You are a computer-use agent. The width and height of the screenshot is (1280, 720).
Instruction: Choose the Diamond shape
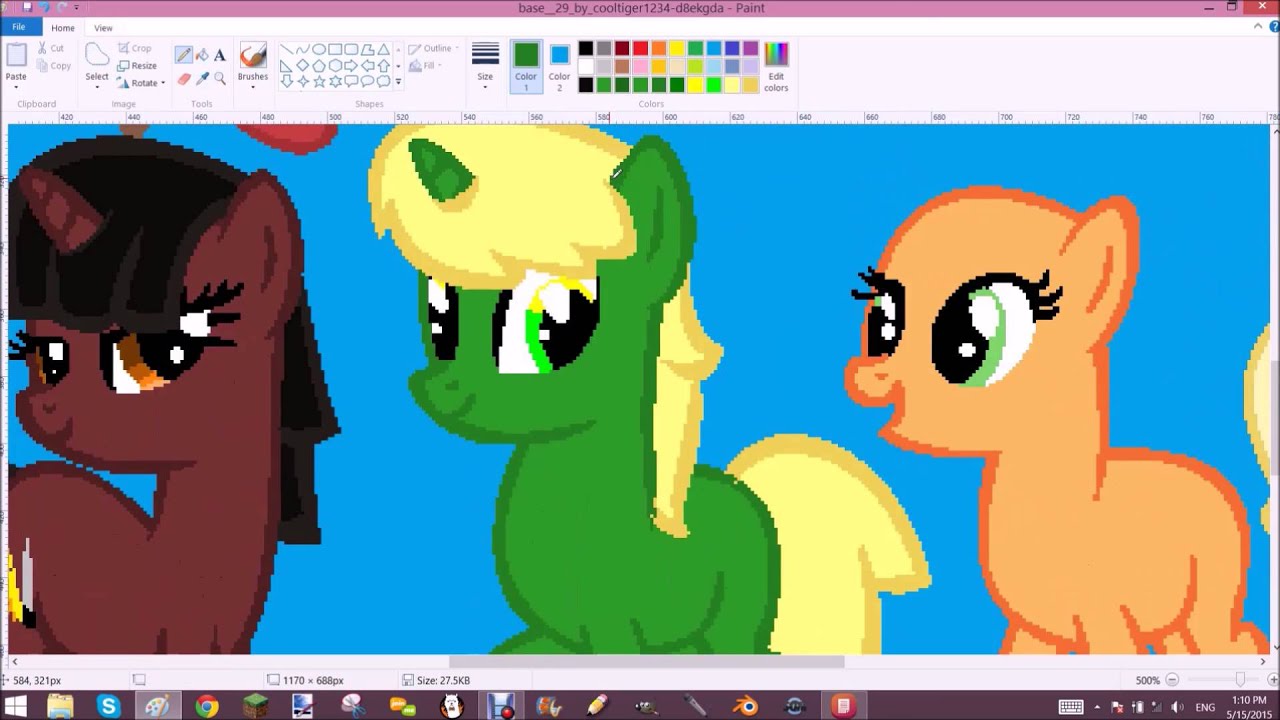pyautogui.click(x=303, y=65)
